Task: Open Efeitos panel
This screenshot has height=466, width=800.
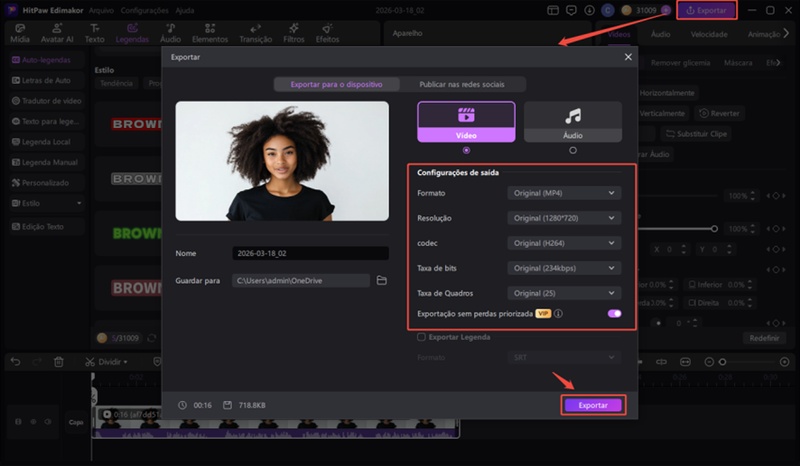Action: point(327,33)
